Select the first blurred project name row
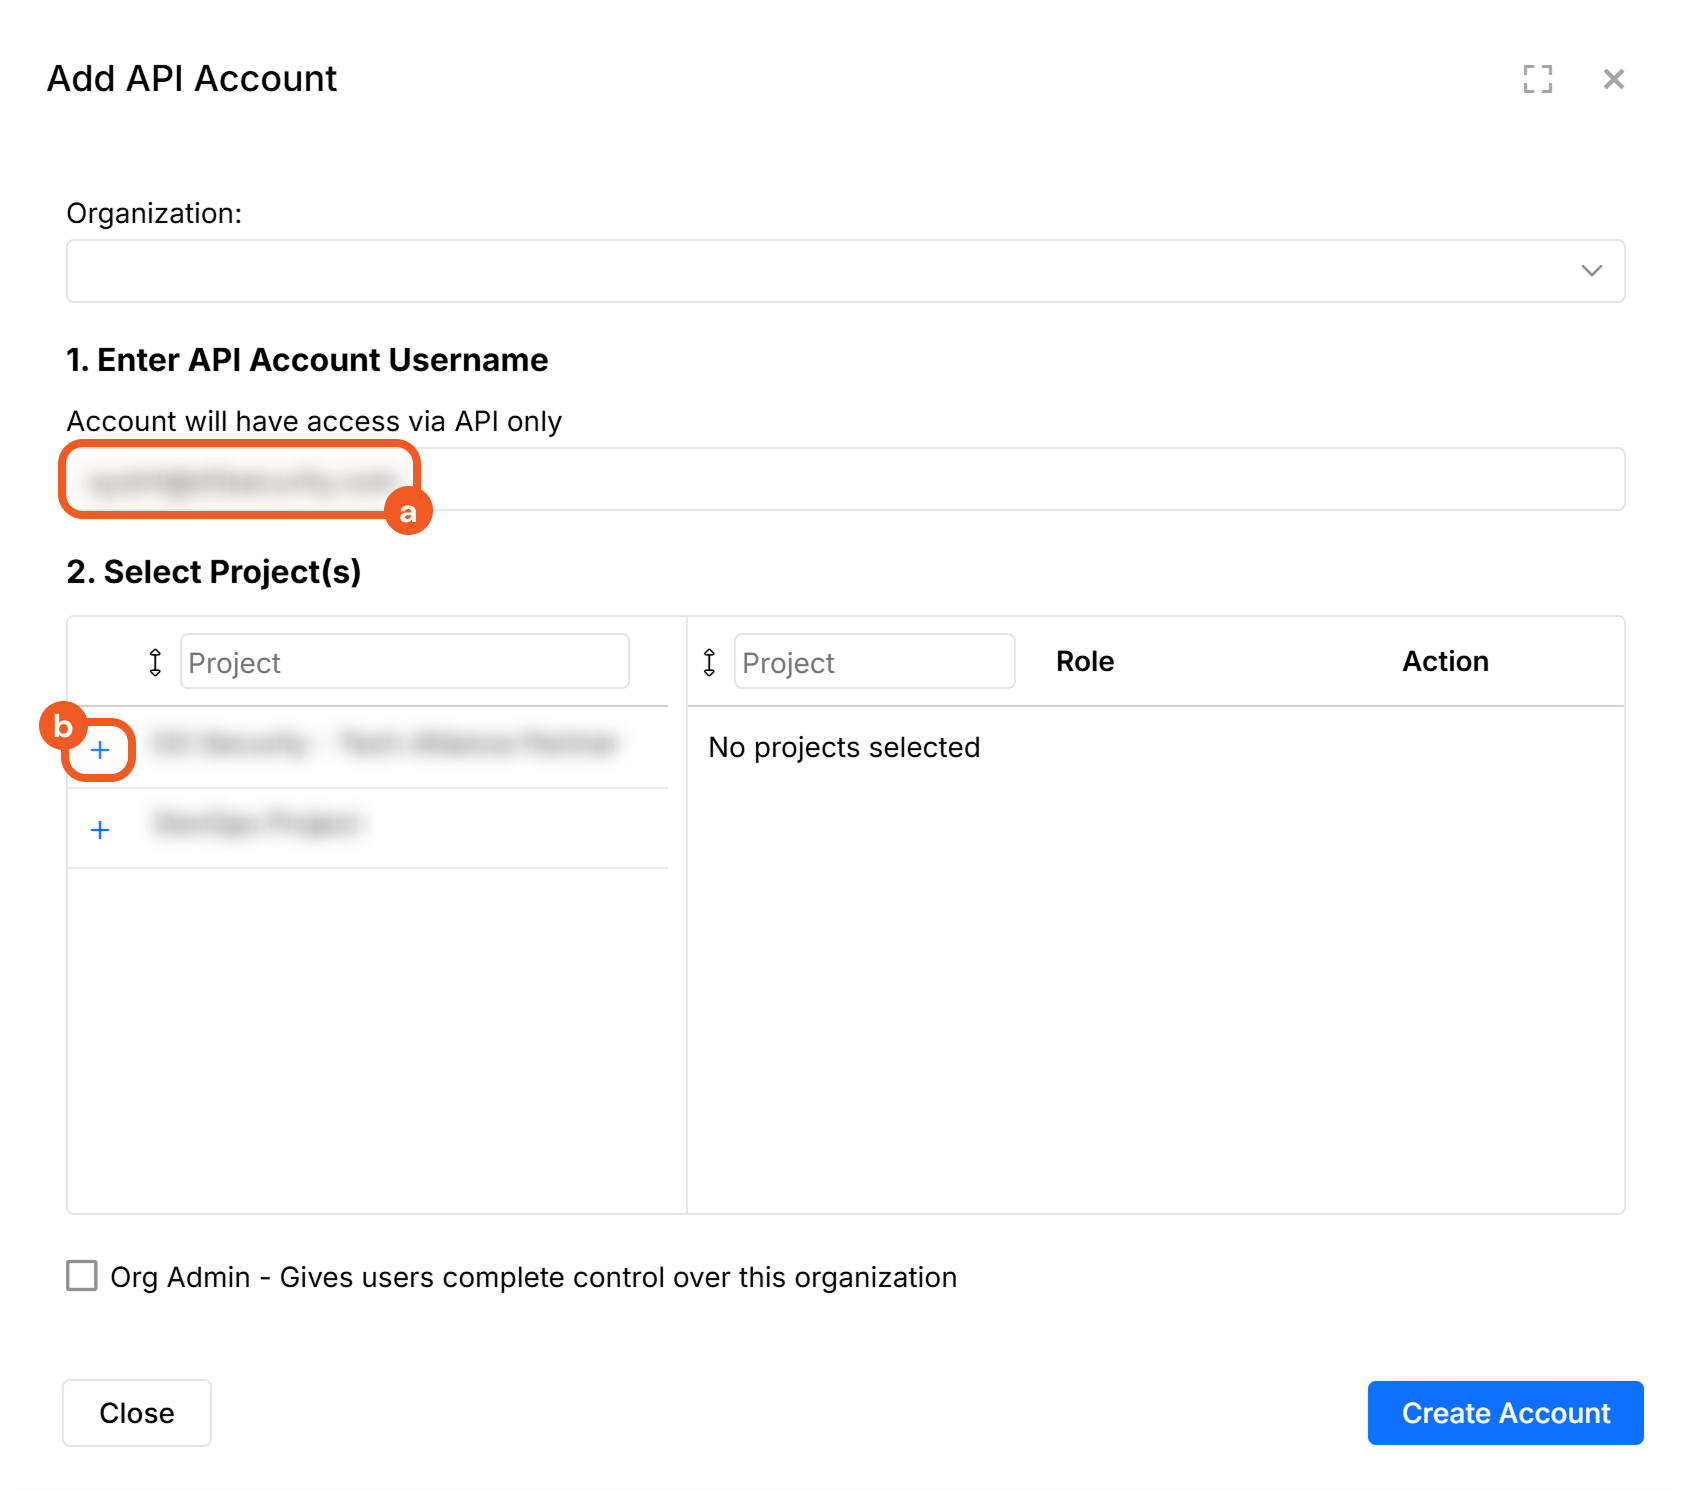The image size is (1689, 1491). [385, 744]
